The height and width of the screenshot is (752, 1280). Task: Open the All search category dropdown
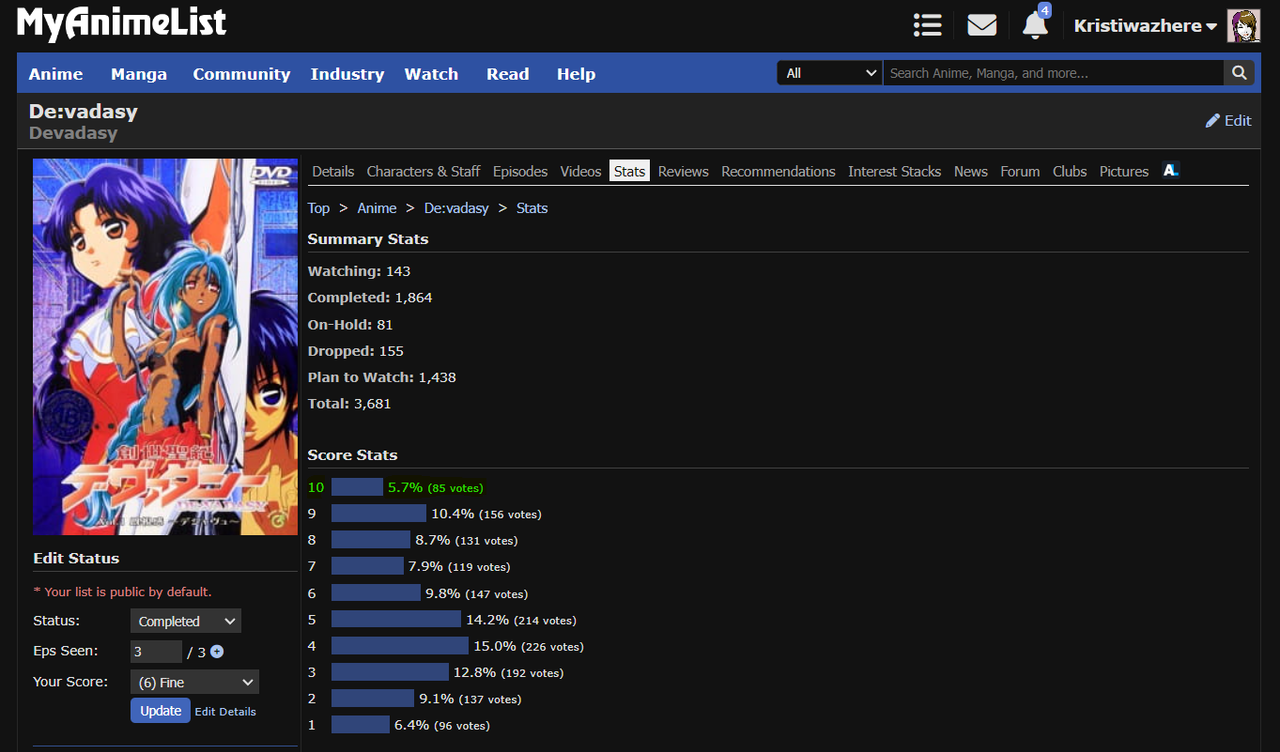(x=830, y=73)
